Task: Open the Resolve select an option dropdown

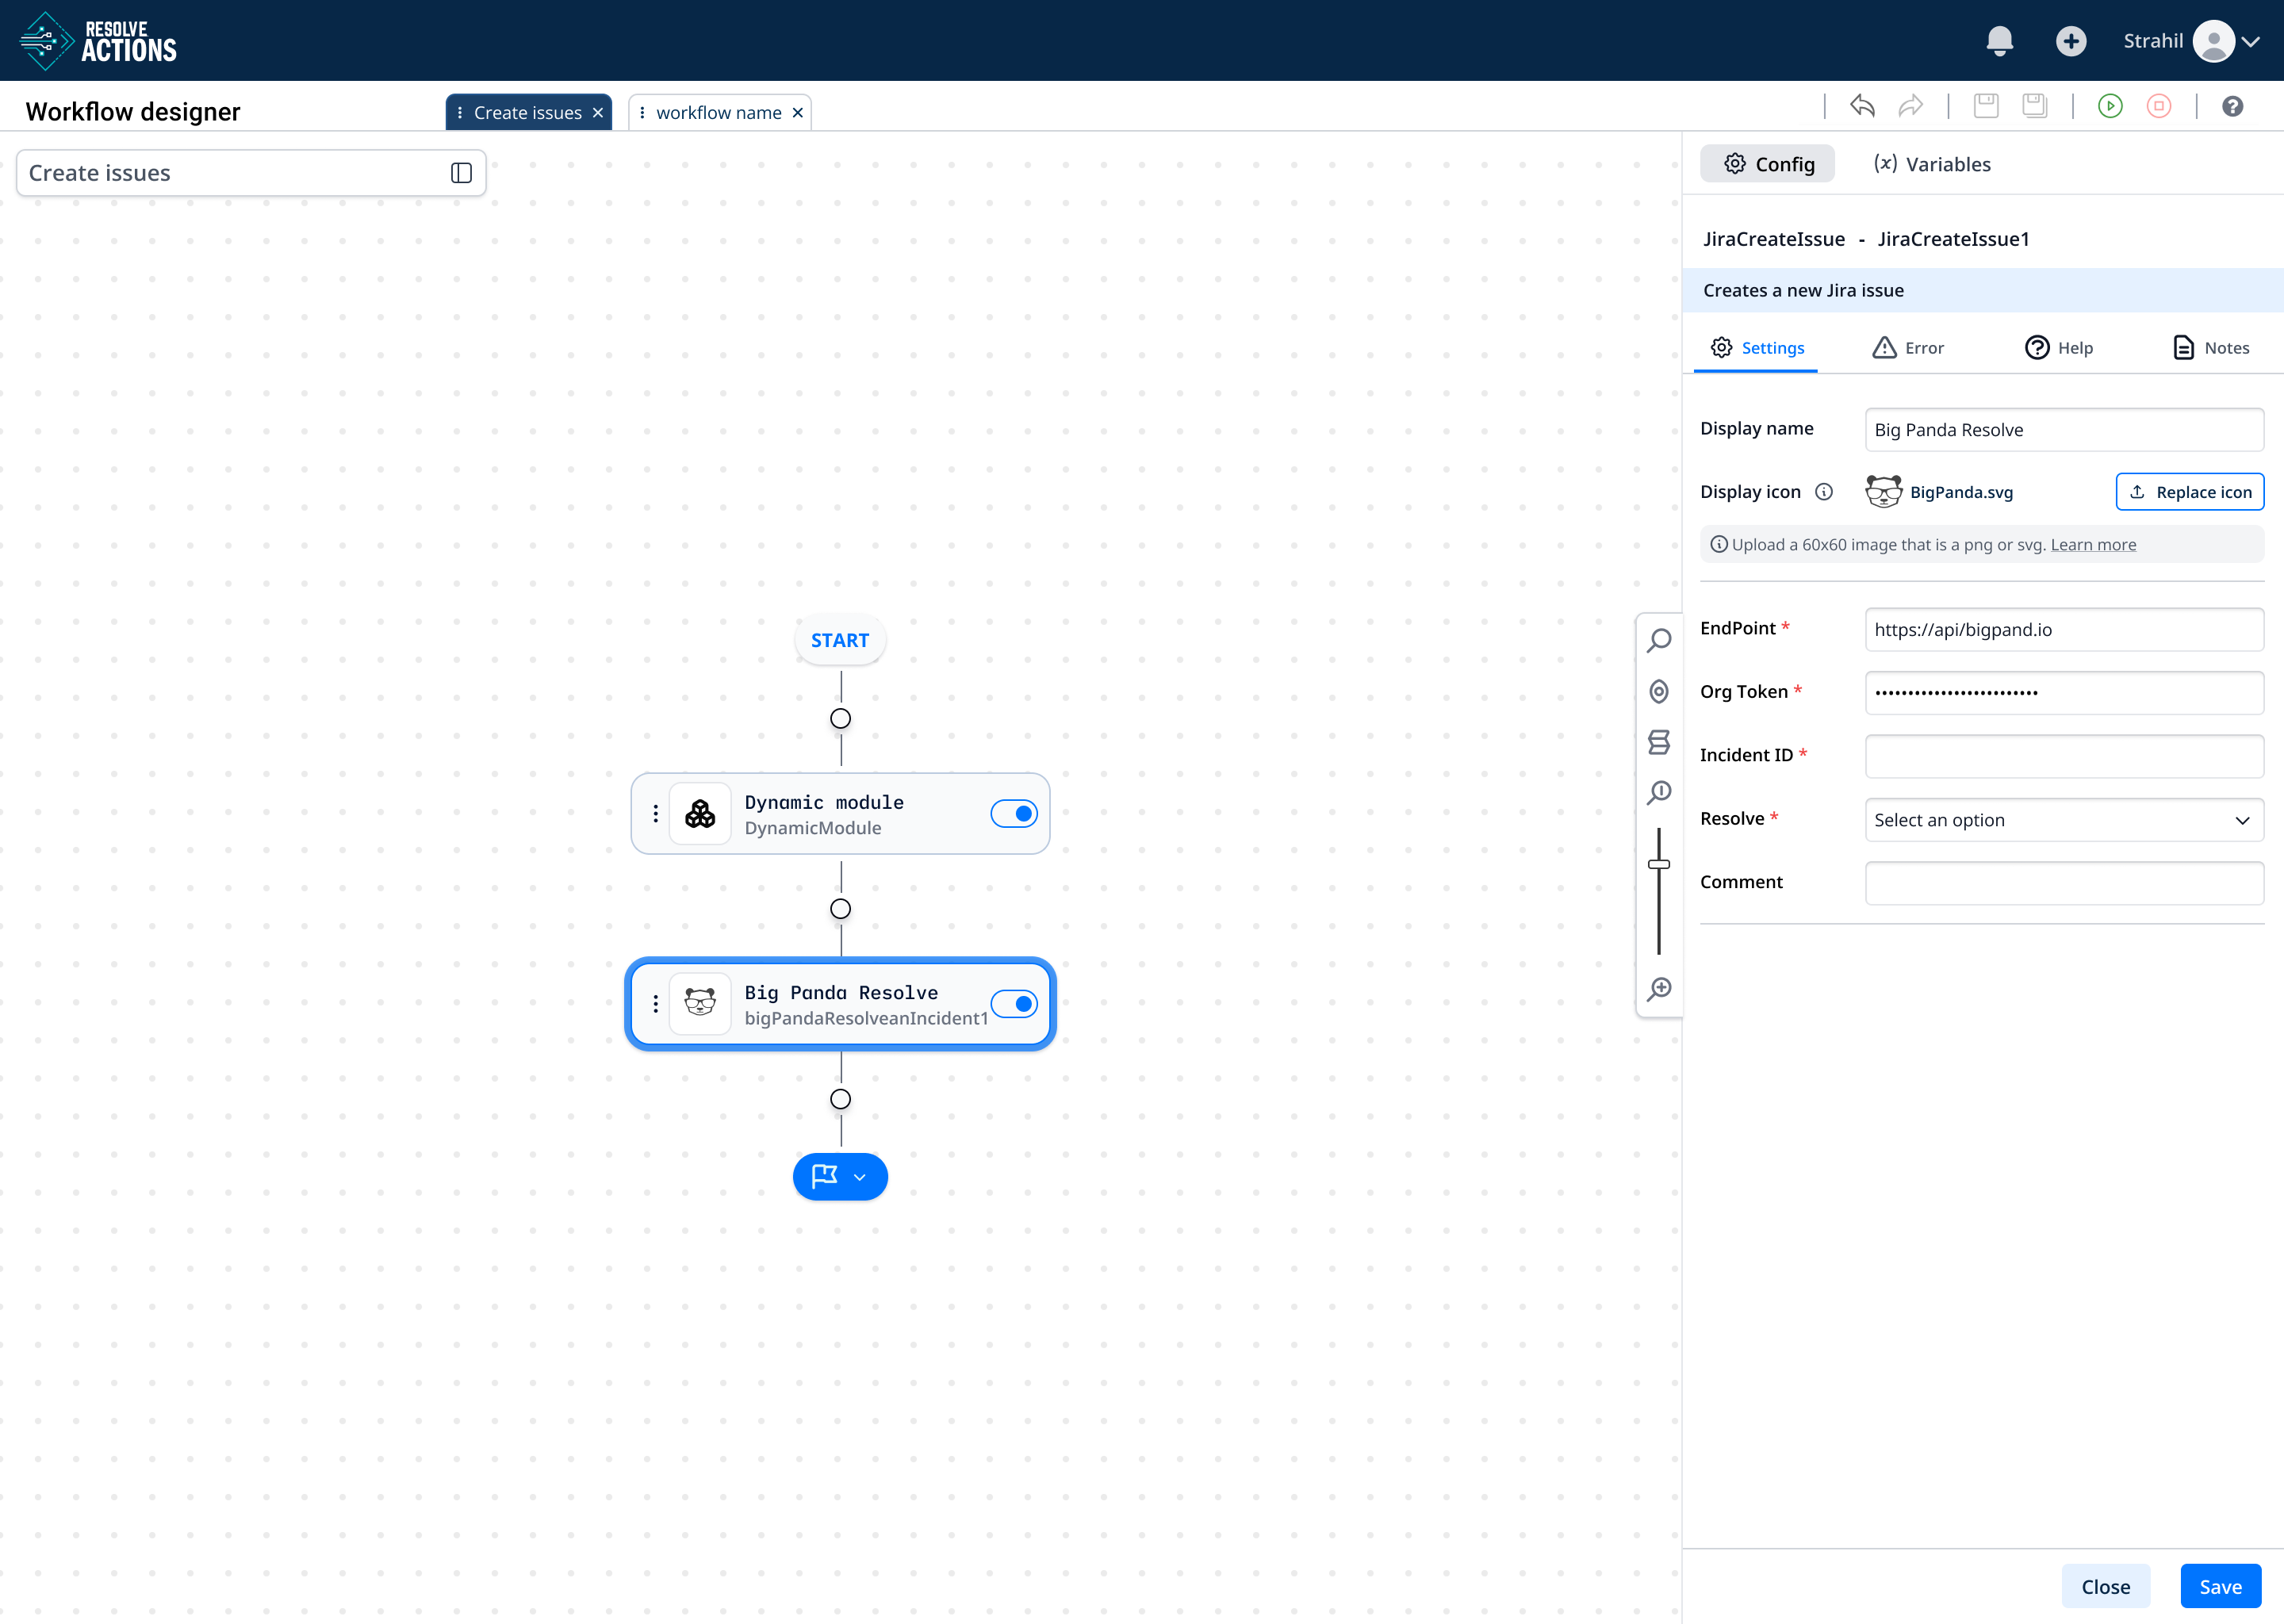Action: pos(2063,820)
